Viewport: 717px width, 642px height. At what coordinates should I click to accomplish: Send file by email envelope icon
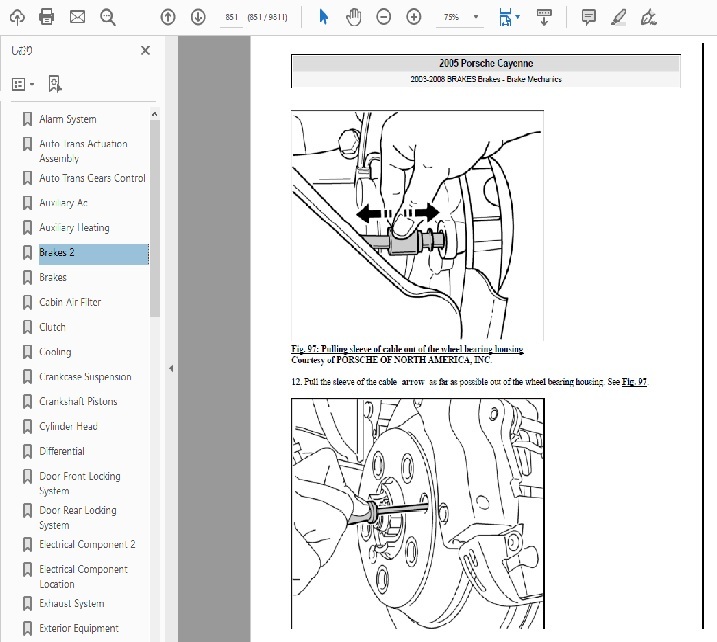pos(77,17)
